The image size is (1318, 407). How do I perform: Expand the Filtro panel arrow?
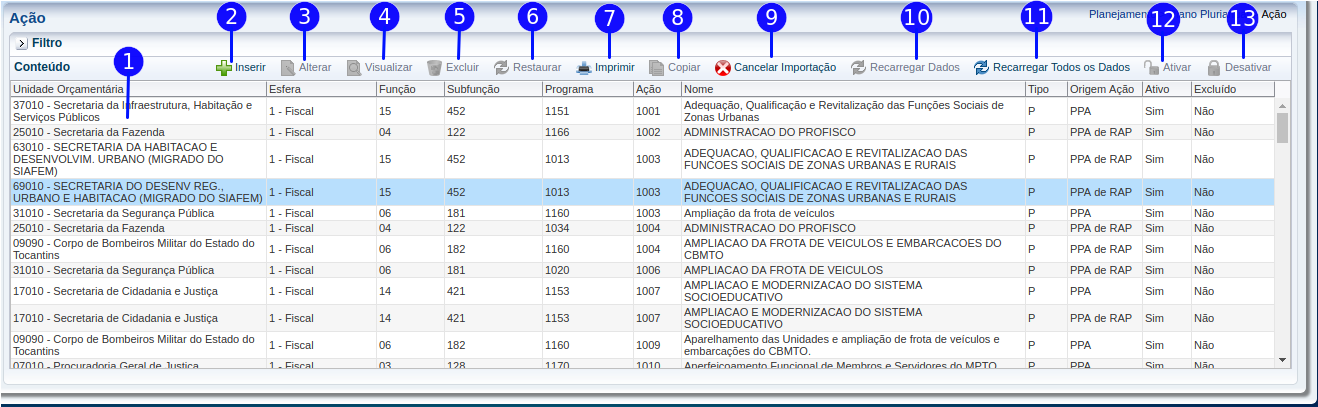(x=21, y=44)
